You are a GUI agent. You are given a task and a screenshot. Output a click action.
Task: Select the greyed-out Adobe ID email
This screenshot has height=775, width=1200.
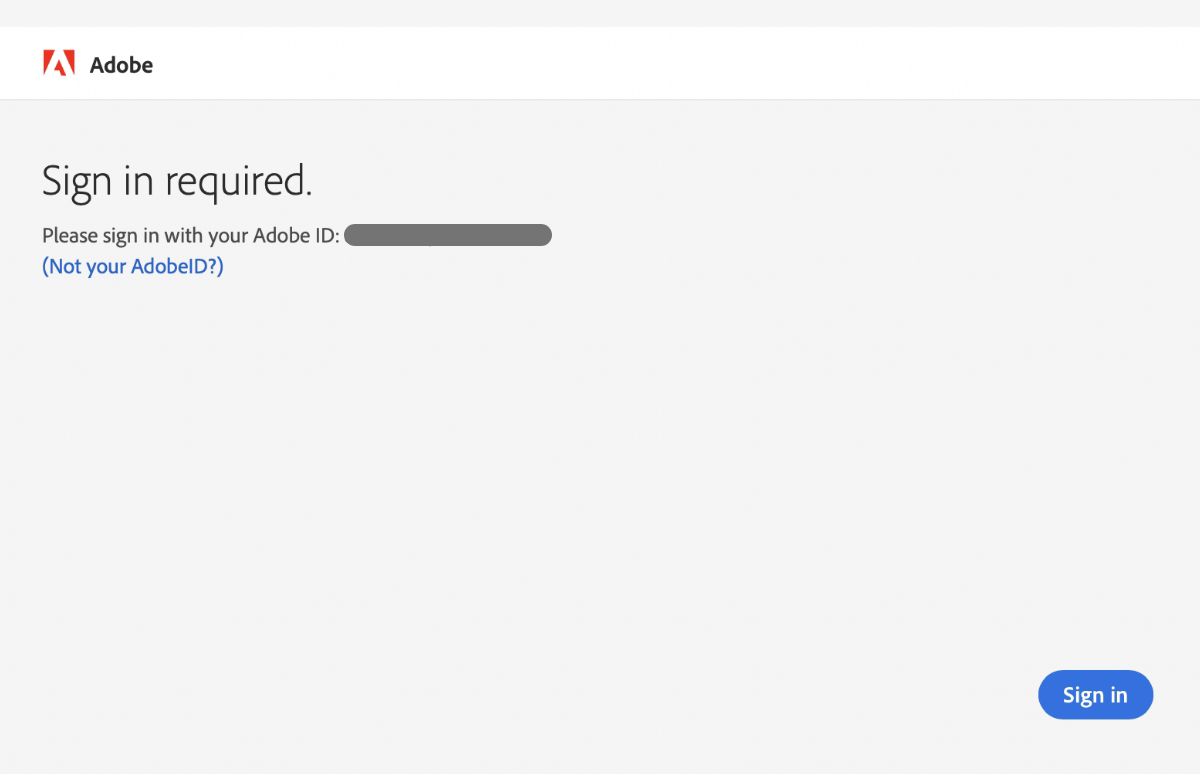pyautogui.click(x=448, y=236)
